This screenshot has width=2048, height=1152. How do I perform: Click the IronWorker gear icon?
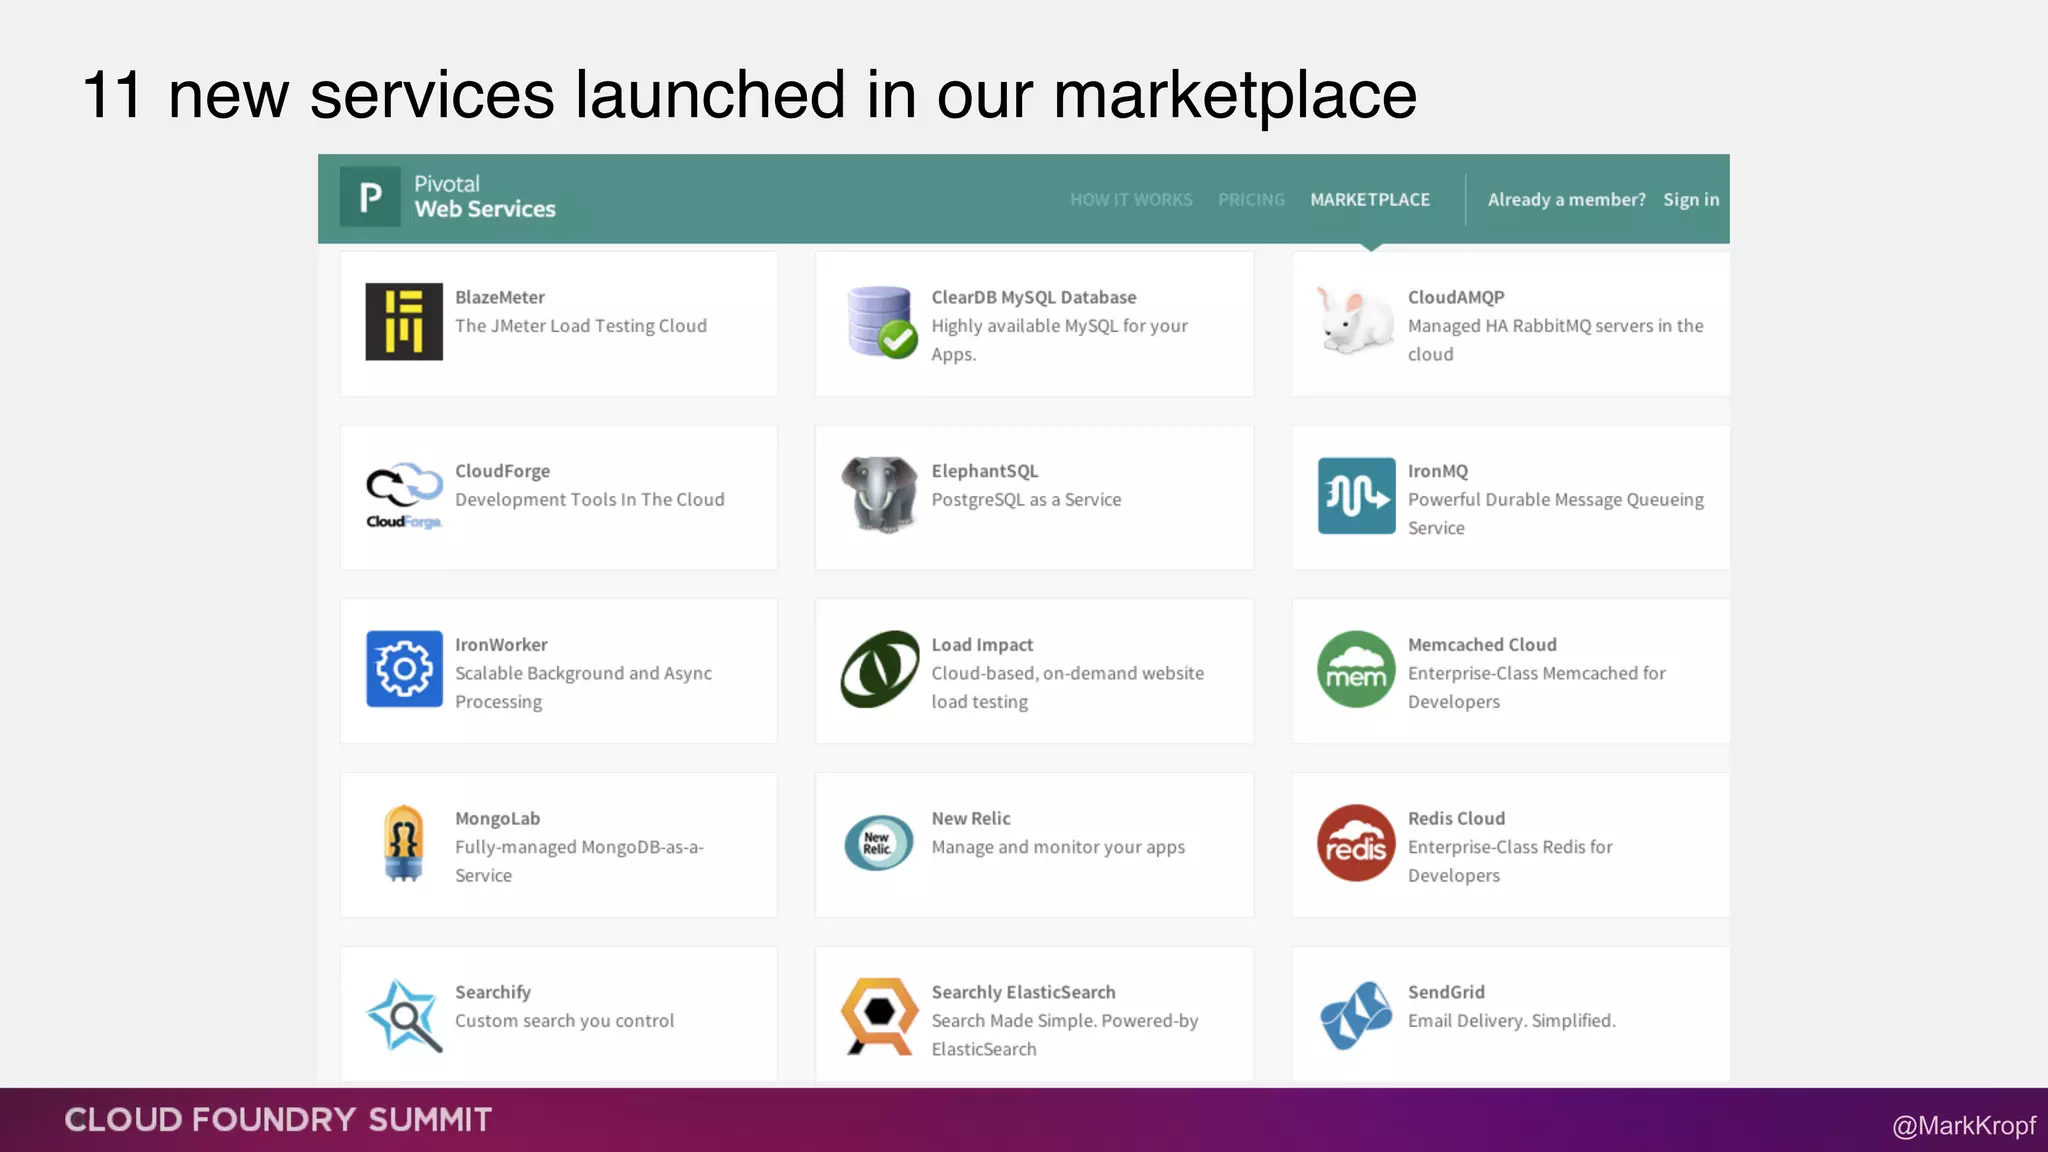coord(404,669)
